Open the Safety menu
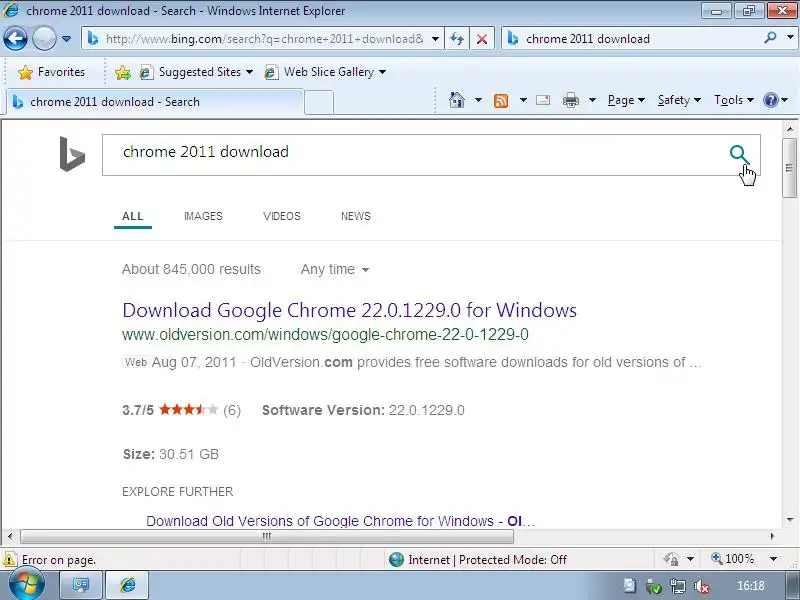Viewport: 800px width, 600px height. pos(679,100)
